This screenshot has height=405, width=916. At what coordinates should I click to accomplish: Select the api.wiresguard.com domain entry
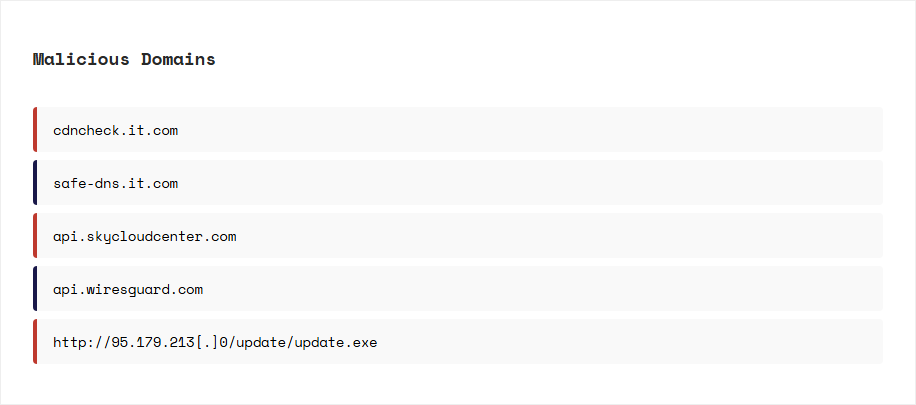pyautogui.click(x=128, y=289)
